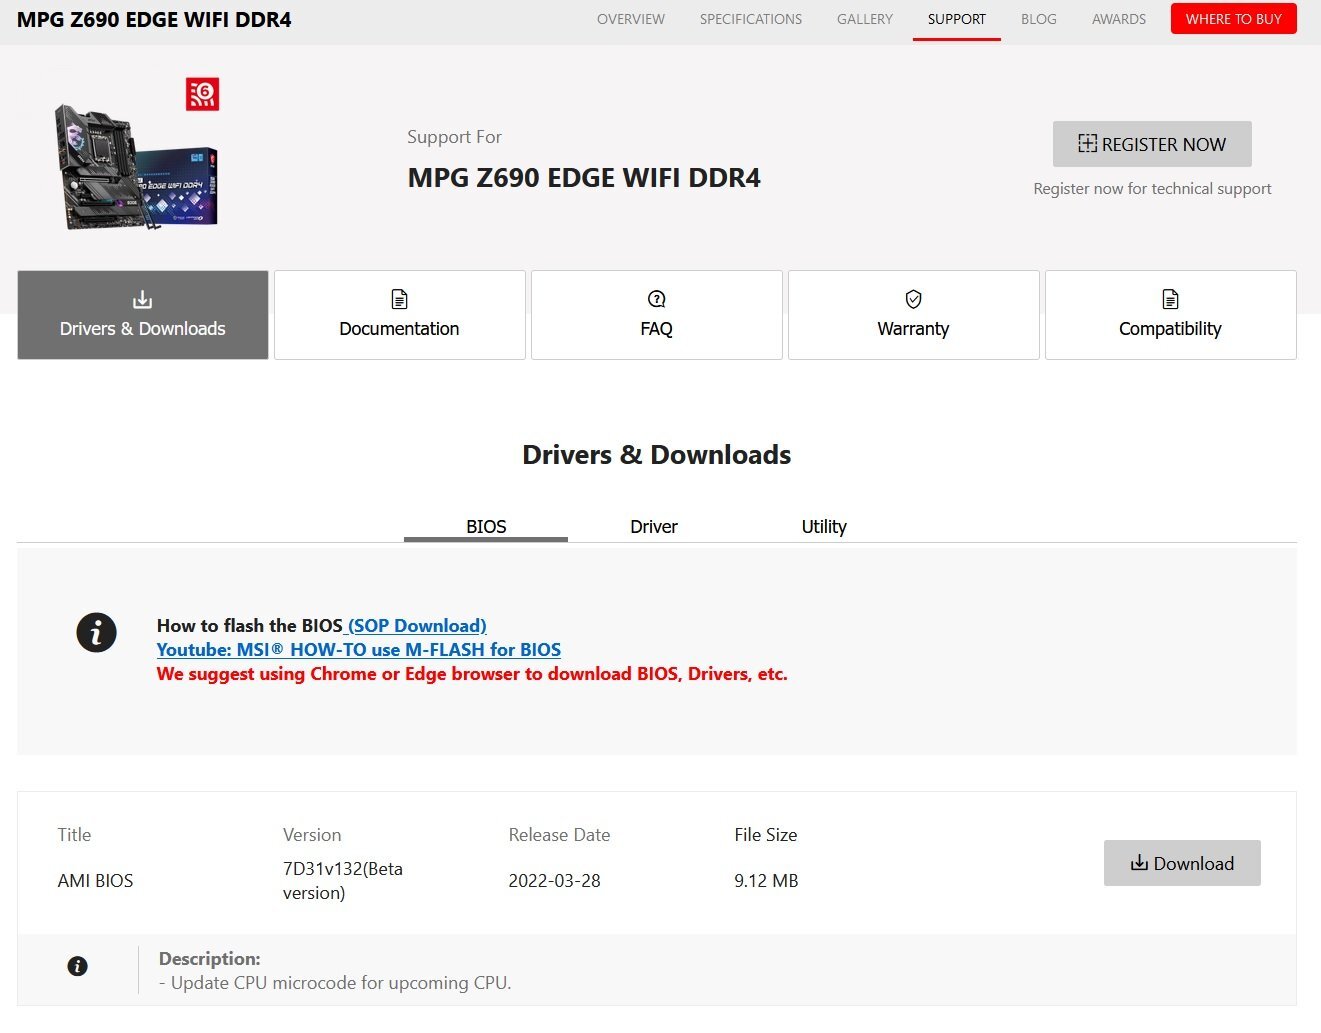Click the 'How to flash the BIOS' text
The width and height of the screenshot is (1321, 1033).
click(250, 626)
